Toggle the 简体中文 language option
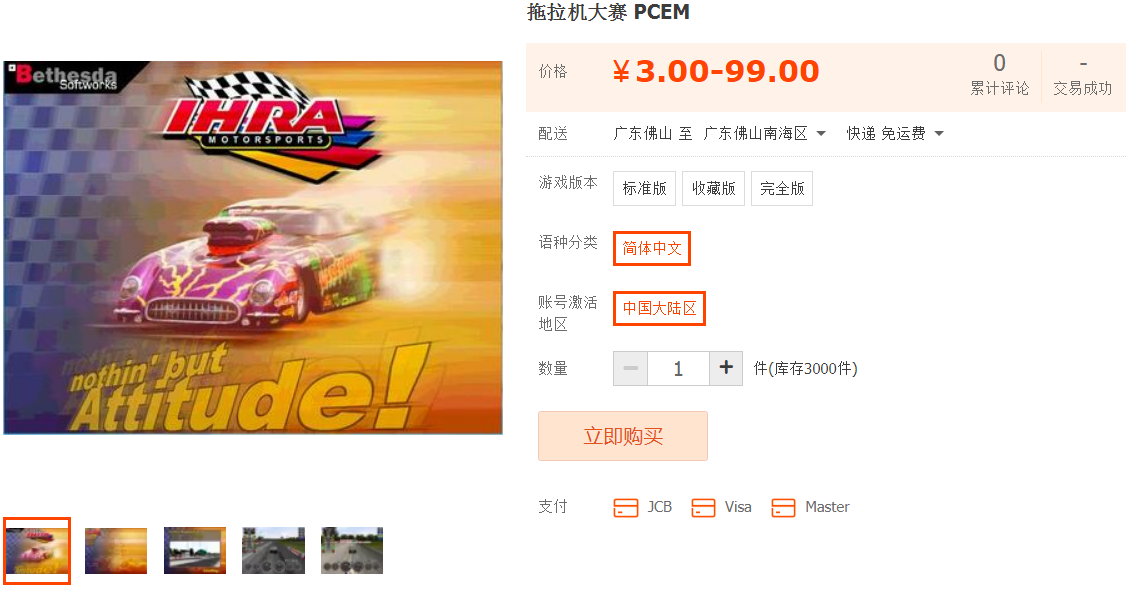1129x589 pixels. 652,248
